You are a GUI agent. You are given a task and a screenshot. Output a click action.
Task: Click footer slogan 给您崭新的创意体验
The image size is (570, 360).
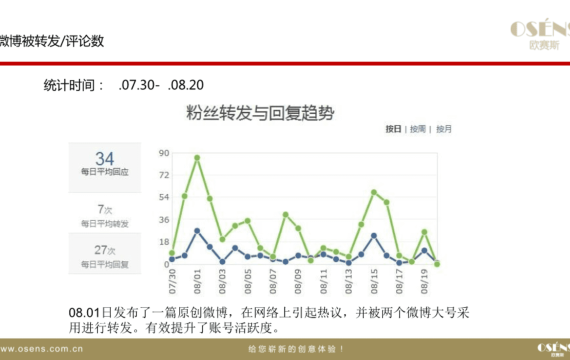click(296, 349)
